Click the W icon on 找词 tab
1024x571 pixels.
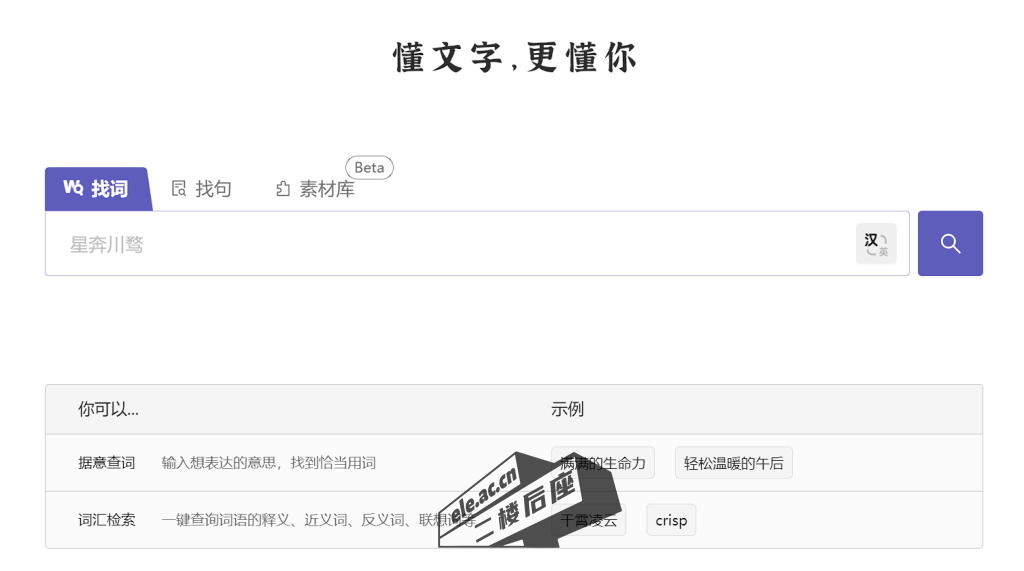pos(73,188)
